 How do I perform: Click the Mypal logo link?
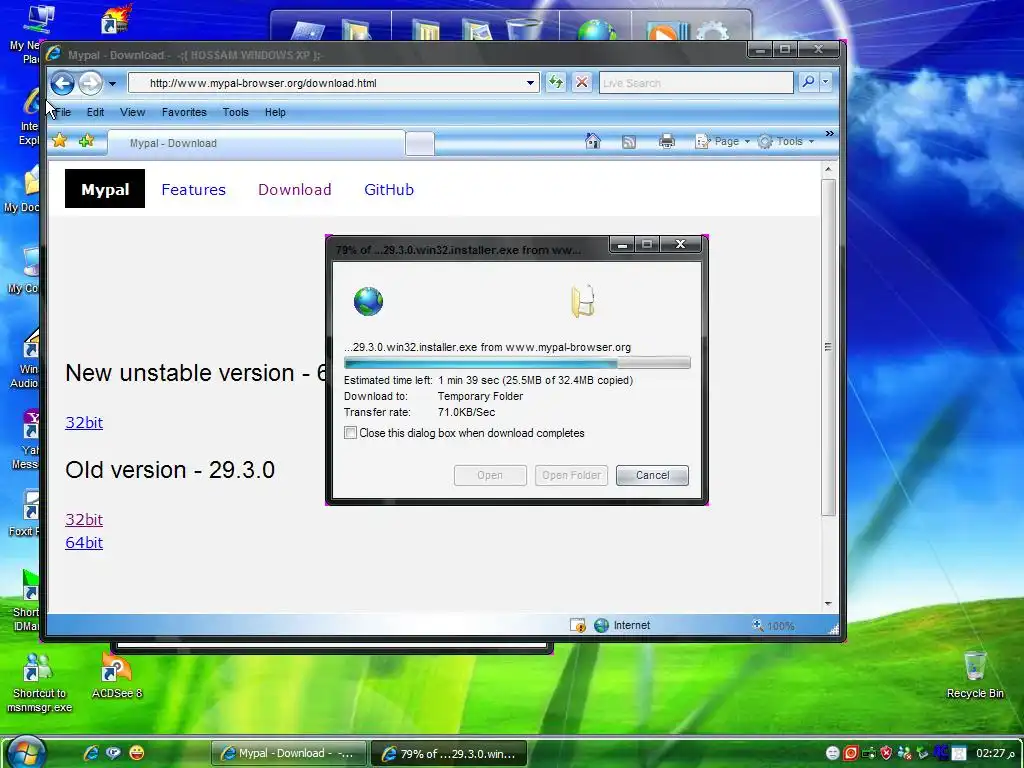pyautogui.click(x=104, y=189)
